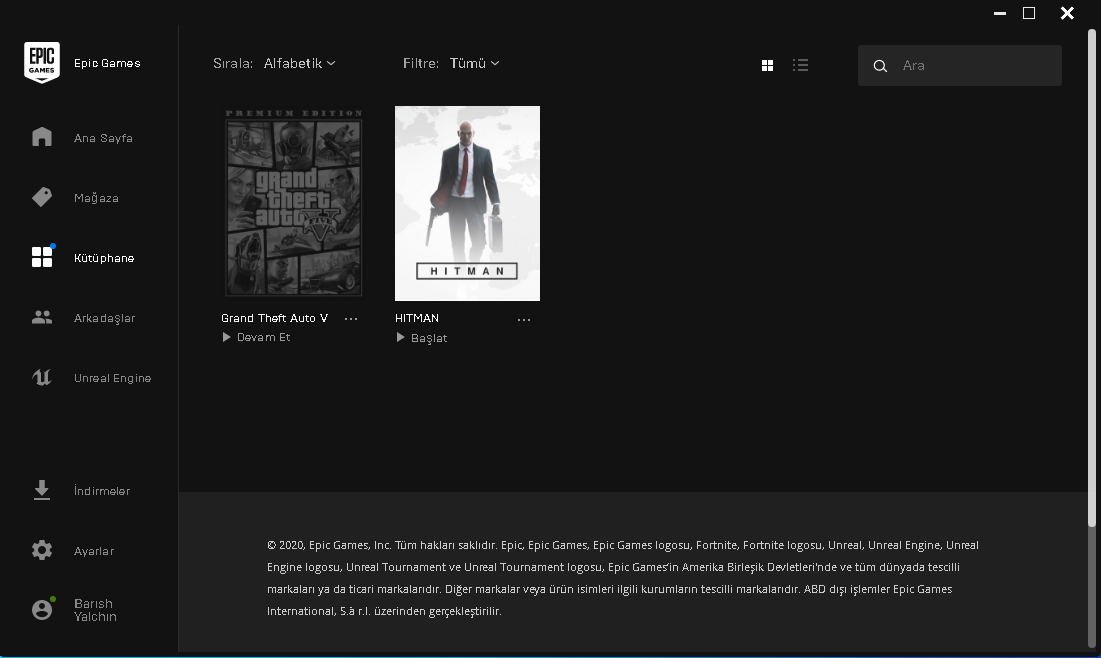Select the Kütüphane library grid icon
The width and height of the screenshot is (1101, 658).
tap(41, 257)
